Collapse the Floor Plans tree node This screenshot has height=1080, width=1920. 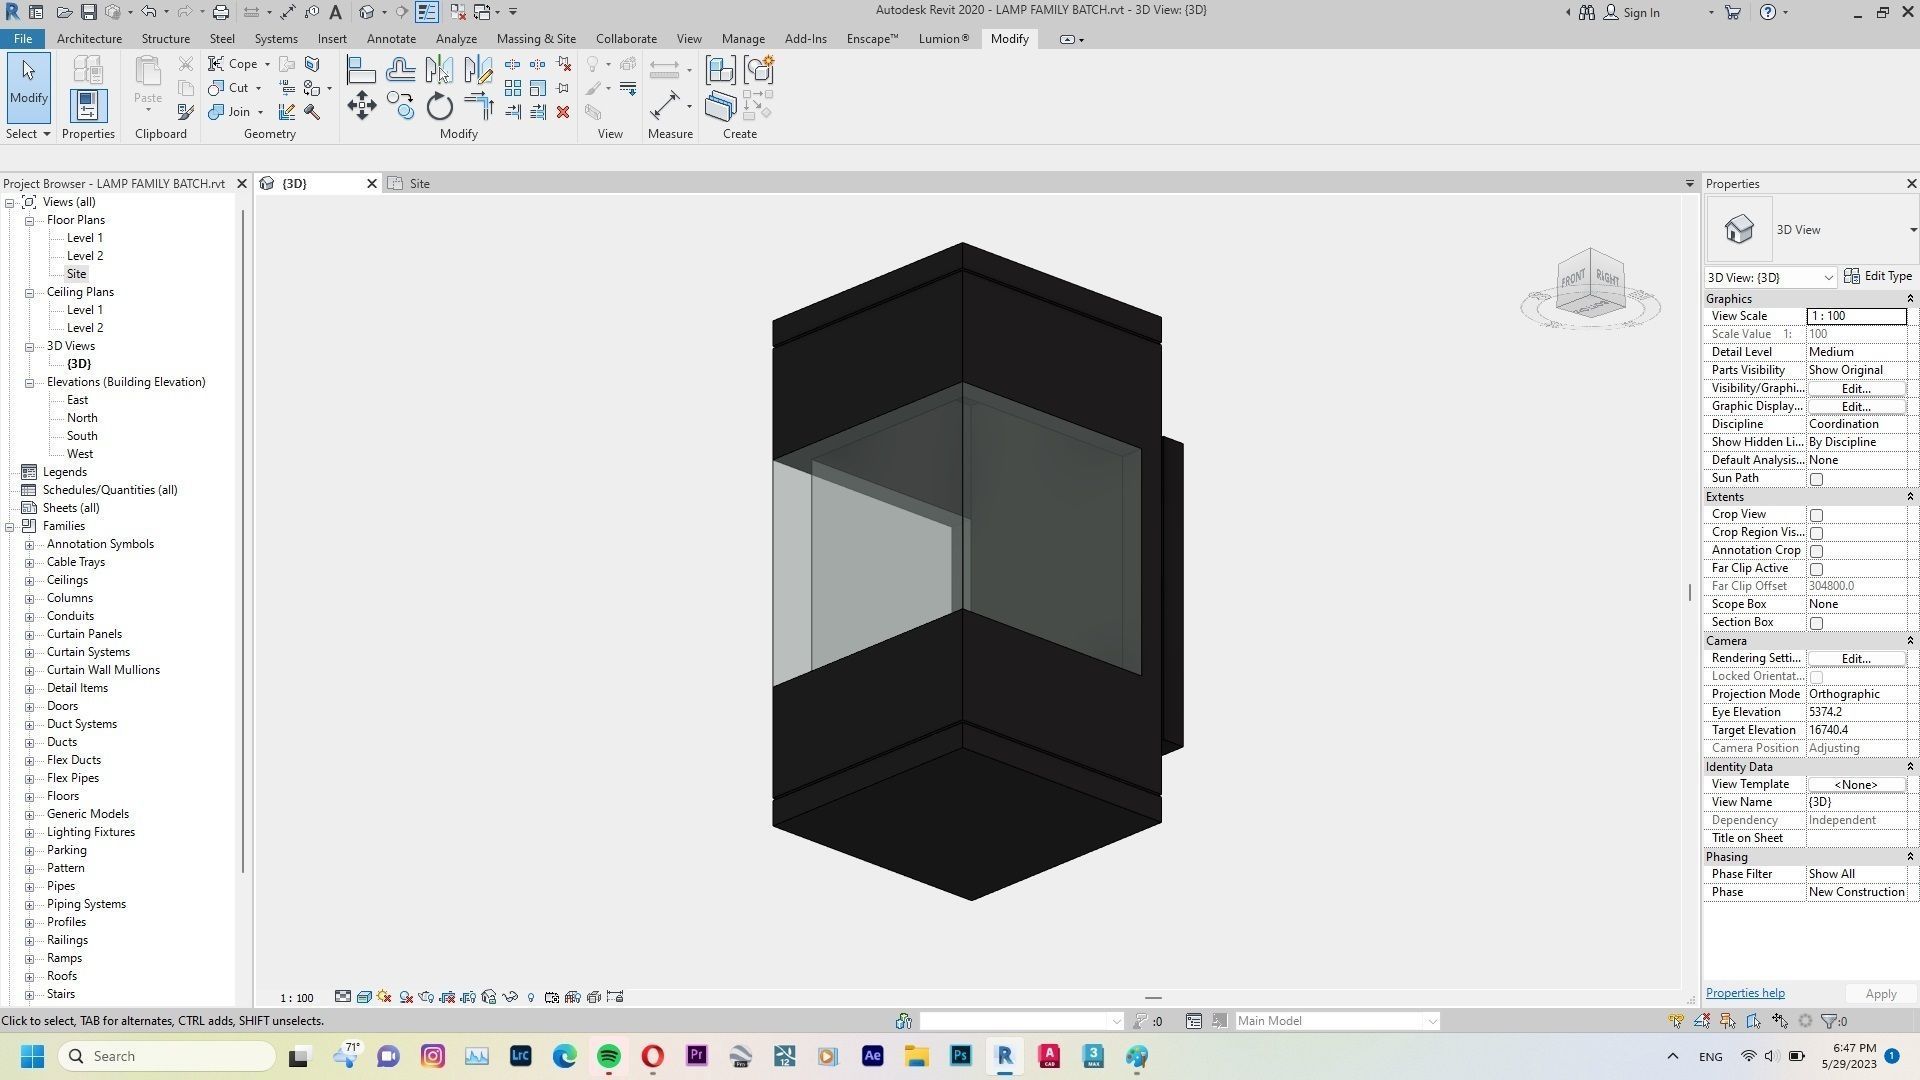click(x=30, y=220)
